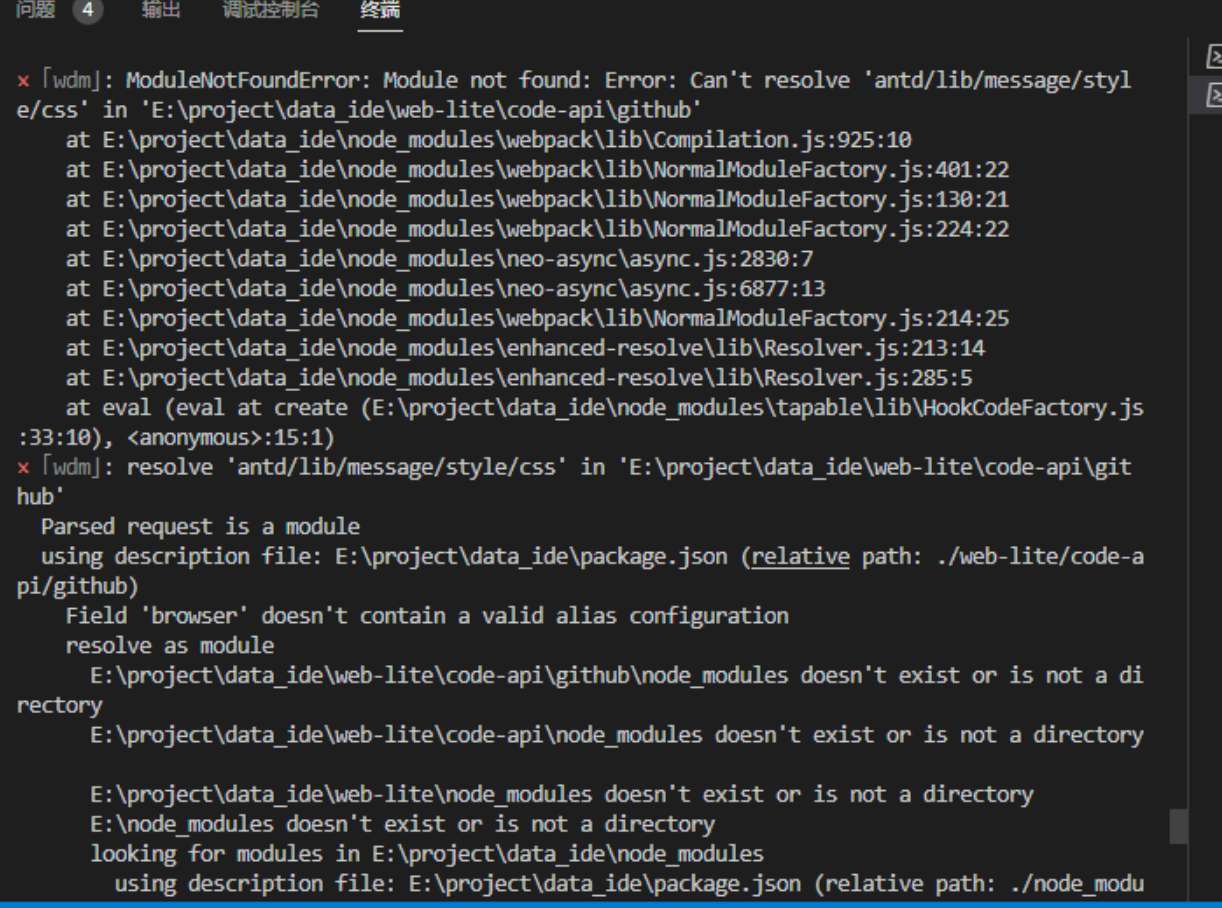Click the NormalModuleFactory.js:401:22 stack line

(537, 170)
